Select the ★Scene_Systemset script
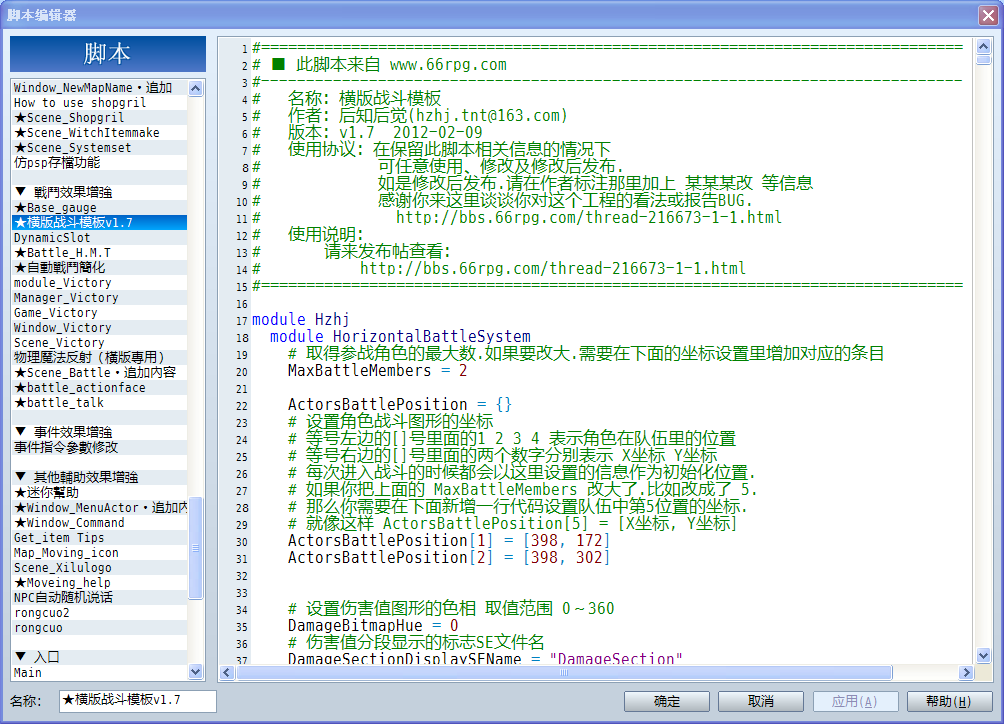The image size is (1004, 724). click(100, 148)
